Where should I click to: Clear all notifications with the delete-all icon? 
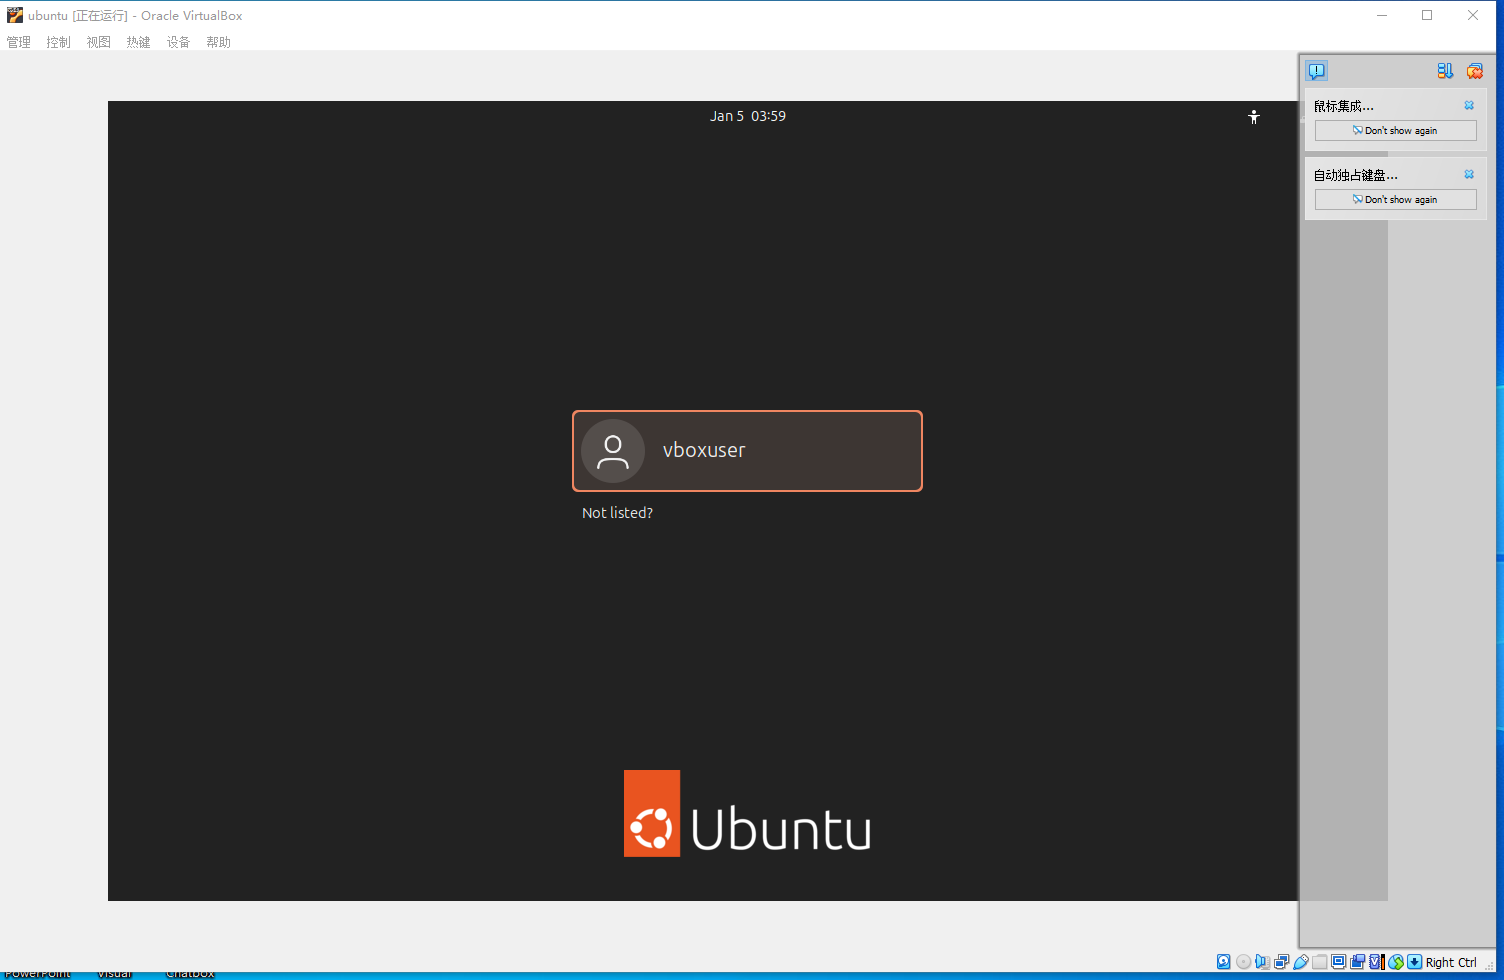pos(1474,71)
